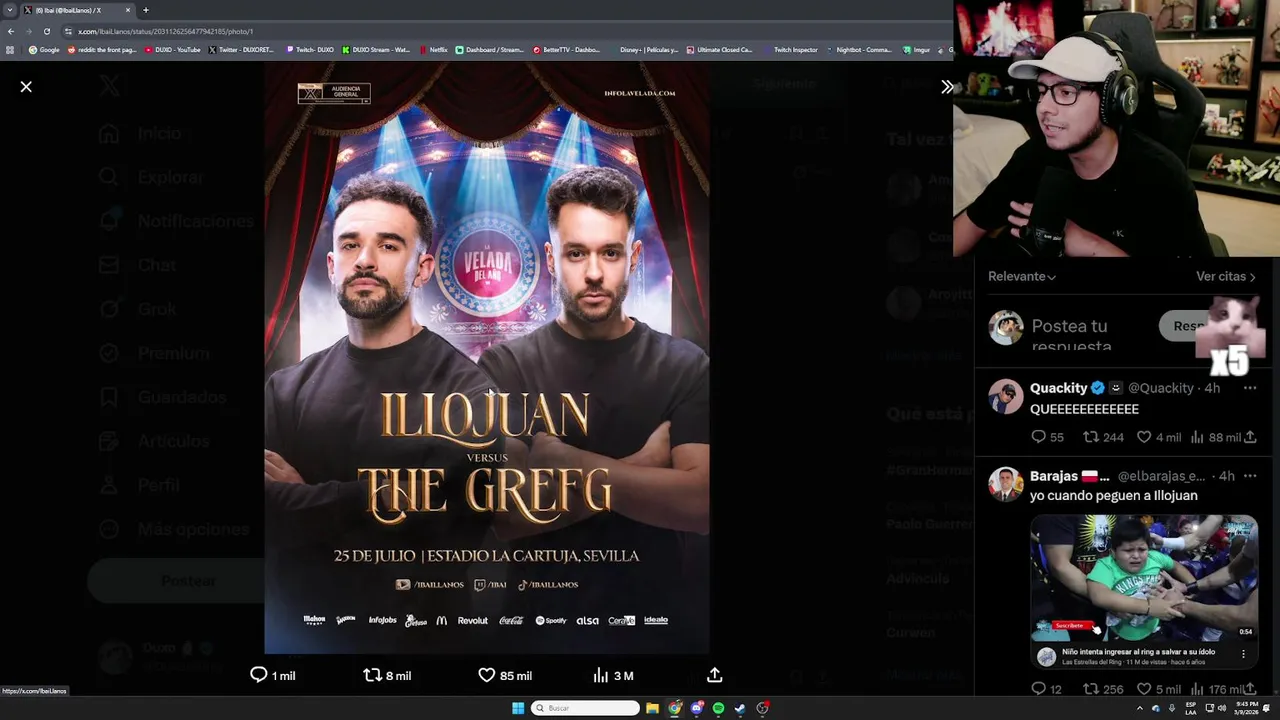The width and height of the screenshot is (1280, 720).
Task: Click the taskbar Buscar search box
Action: (x=585, y=708)
